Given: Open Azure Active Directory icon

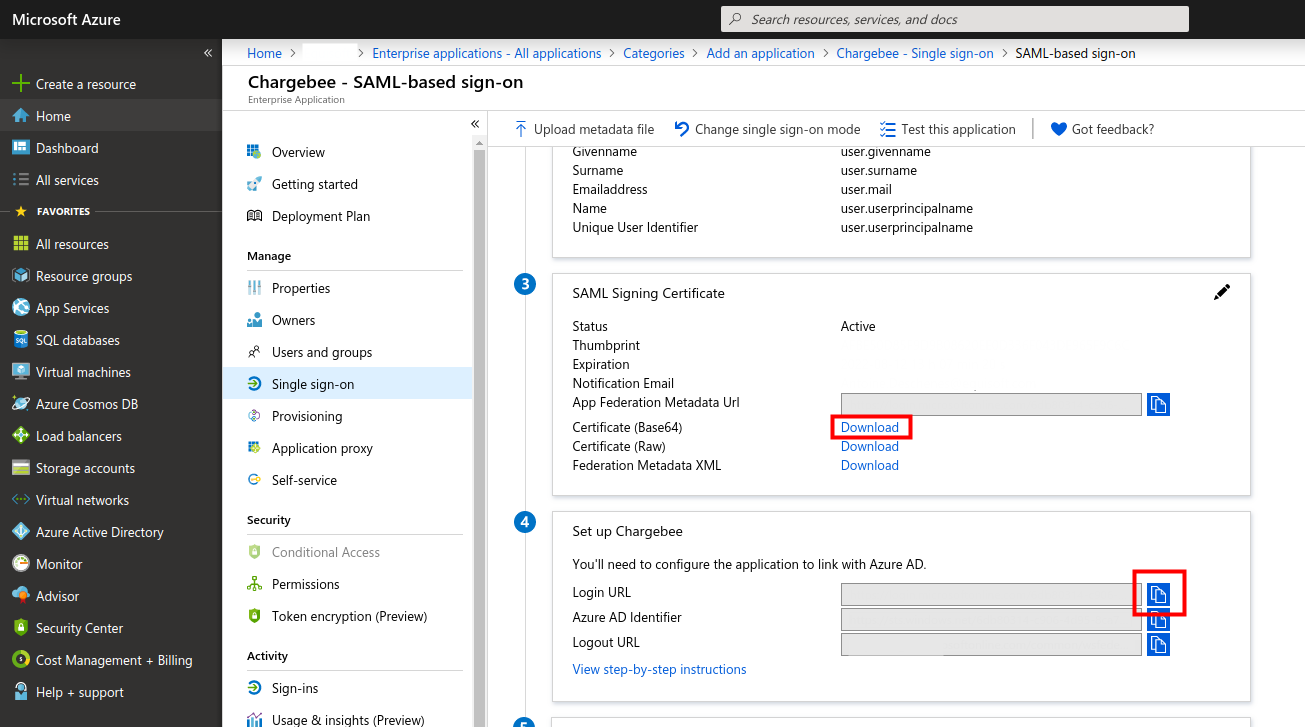Looking at the screenshot, I should click(20, 532).
